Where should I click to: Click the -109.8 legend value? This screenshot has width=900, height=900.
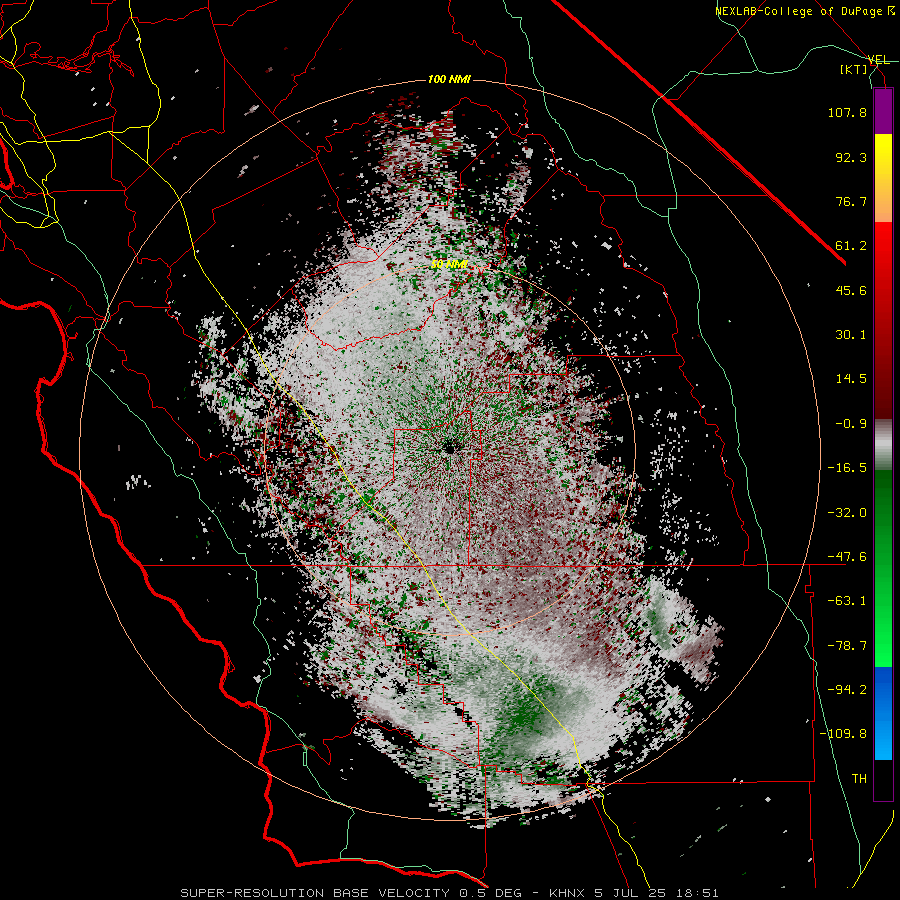pyautogui.click(x=843, y=734)
